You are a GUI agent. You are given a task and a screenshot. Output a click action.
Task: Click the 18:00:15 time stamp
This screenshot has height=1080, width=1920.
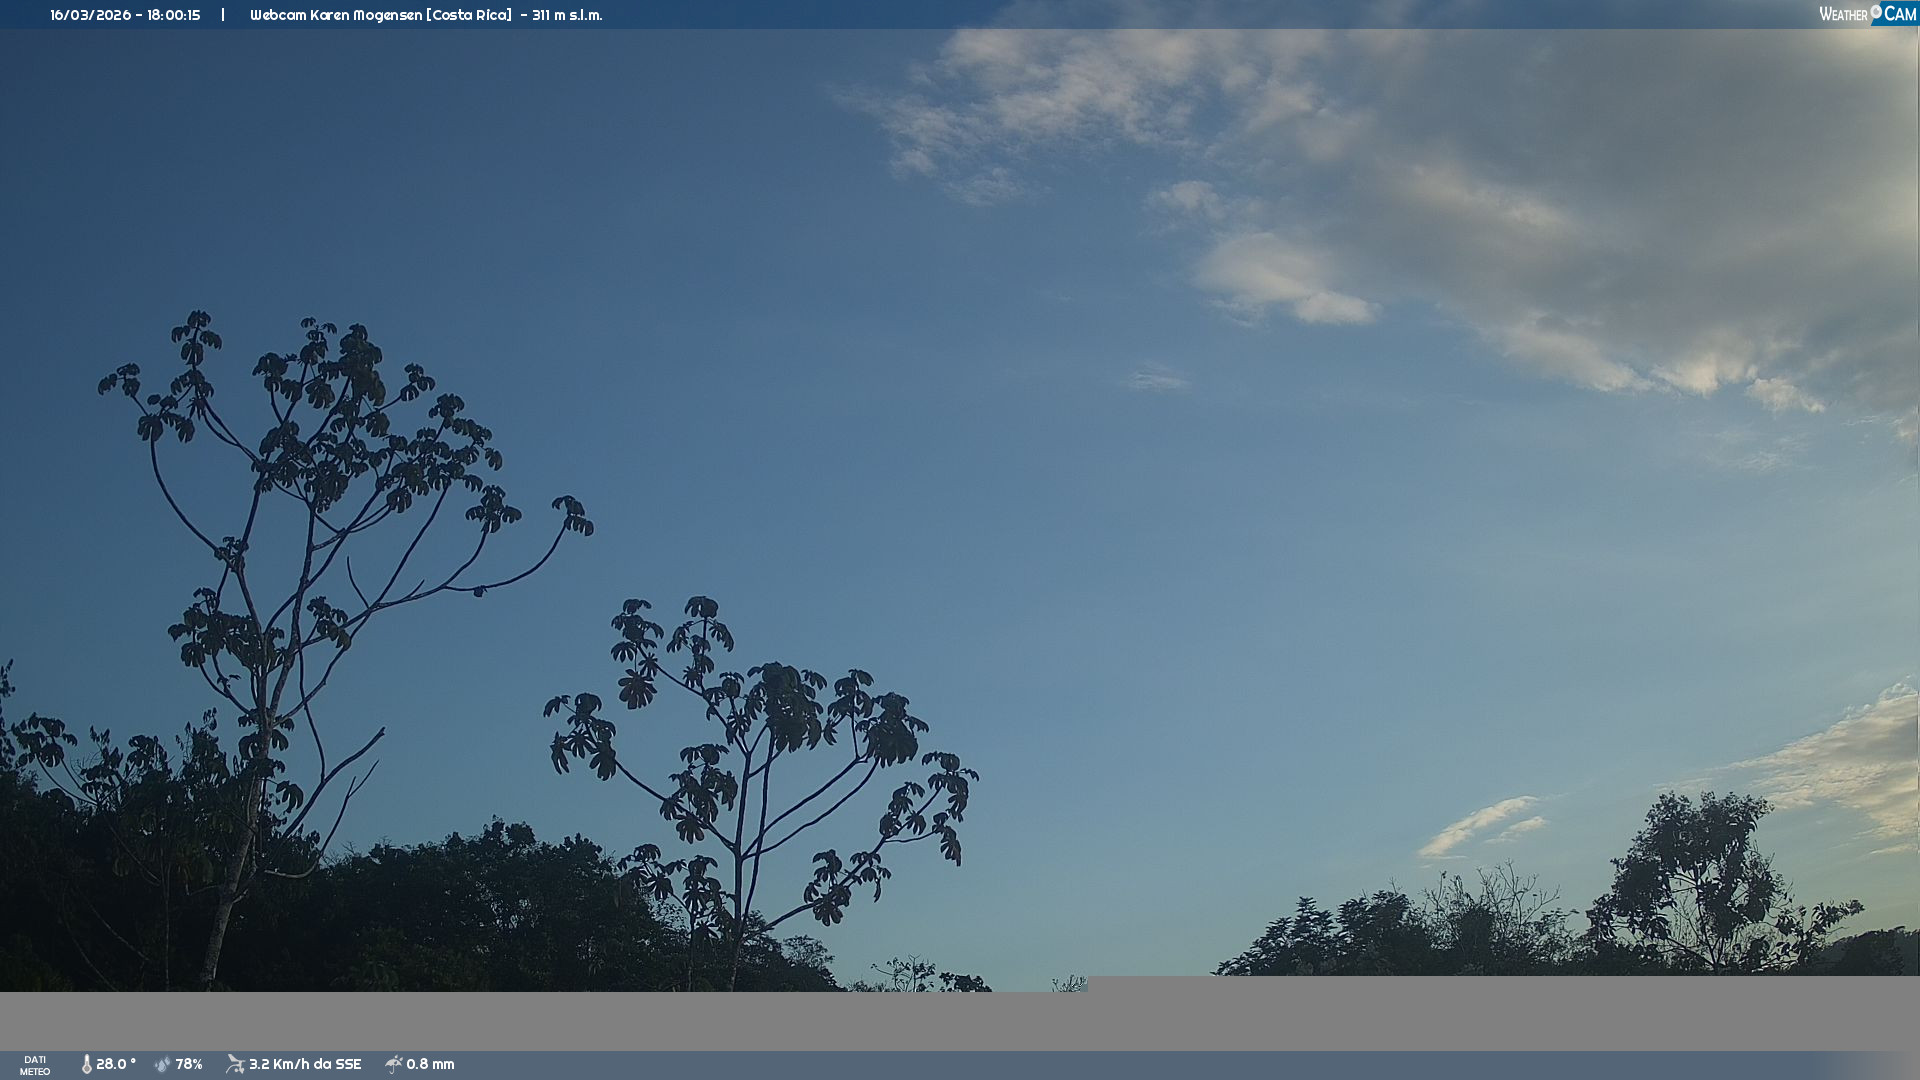[174, 15]
